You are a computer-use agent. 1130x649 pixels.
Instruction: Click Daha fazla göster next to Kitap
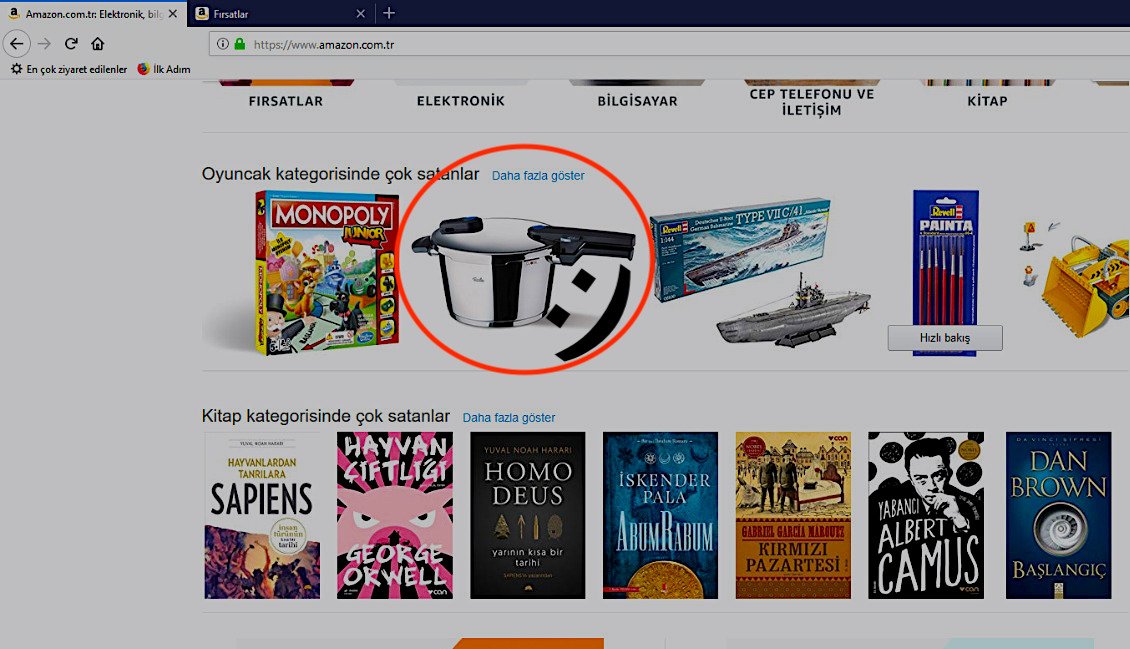[x=509, y=418]
